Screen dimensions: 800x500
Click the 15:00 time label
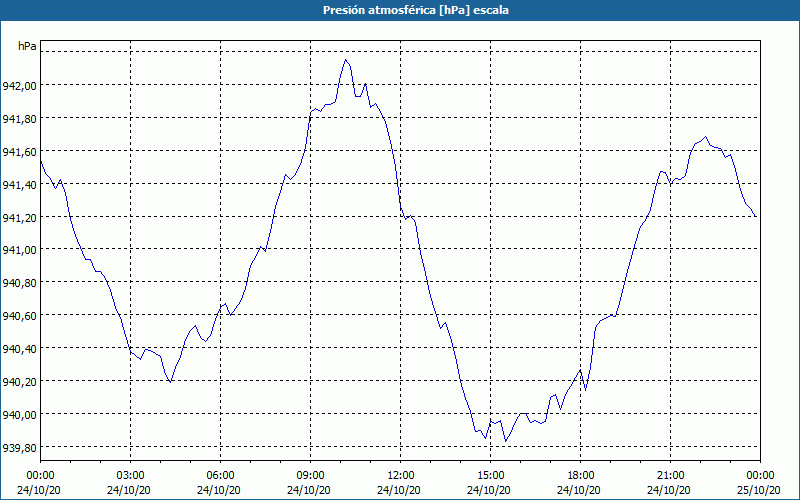pos(491,476)
